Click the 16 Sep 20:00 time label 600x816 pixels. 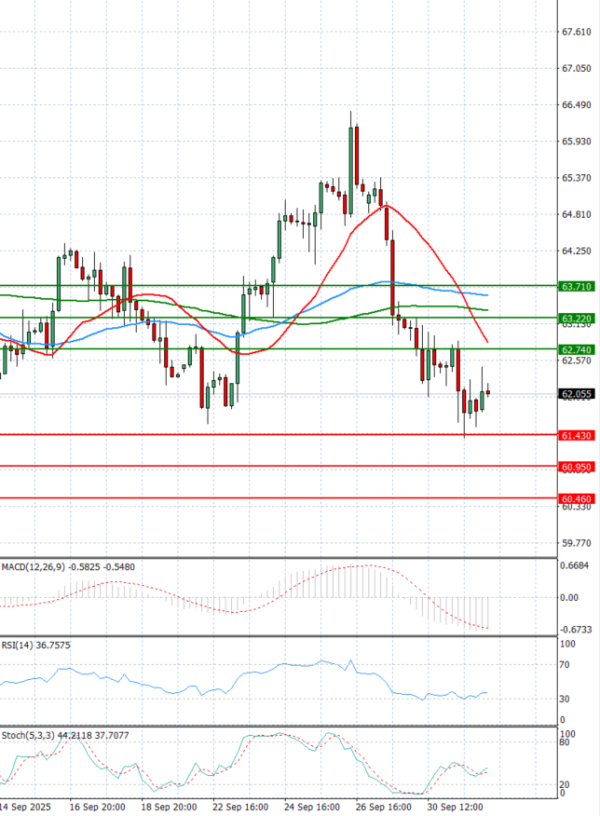tap(97, 806)
